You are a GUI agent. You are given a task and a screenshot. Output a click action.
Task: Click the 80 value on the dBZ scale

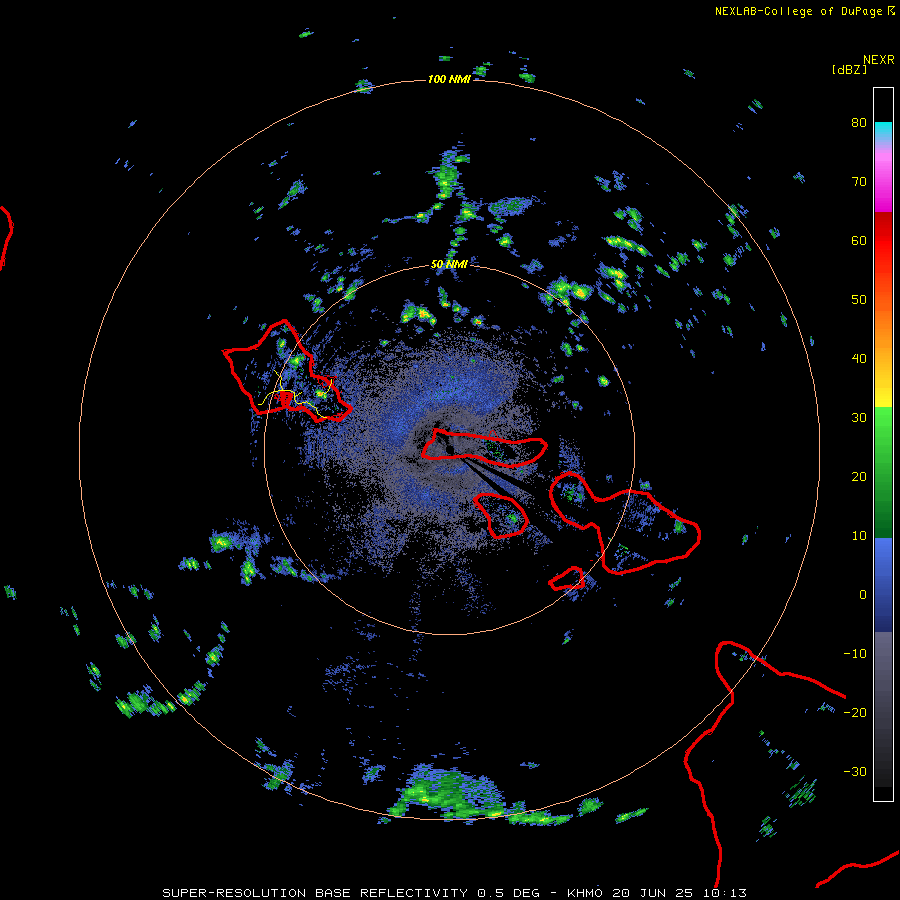click(x=859, y=123)
